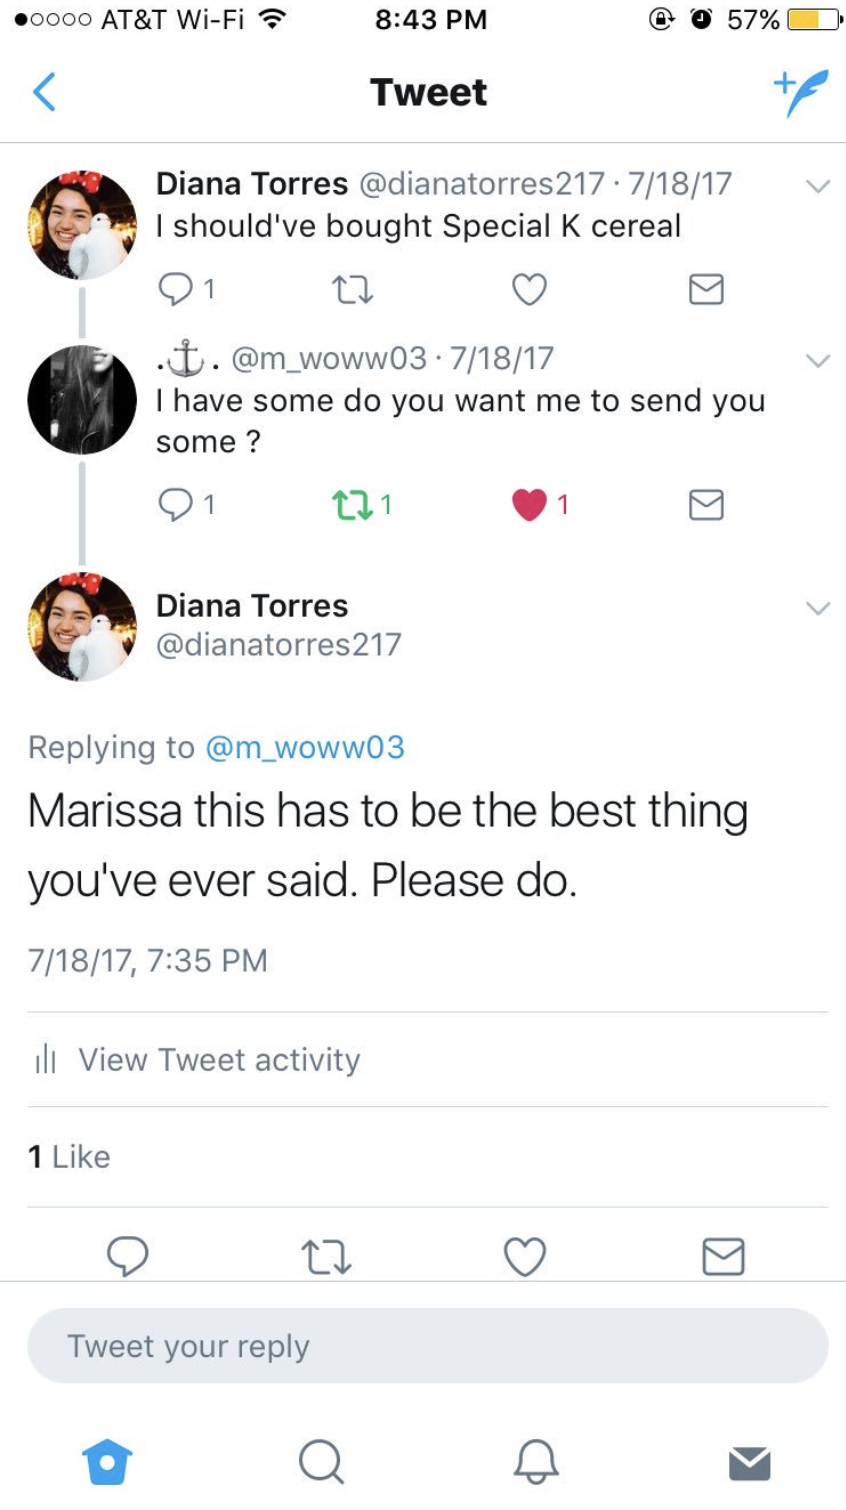Expand options chevron on the main tweet
This screenshot has width=846, height=1510.
(818, 608)
